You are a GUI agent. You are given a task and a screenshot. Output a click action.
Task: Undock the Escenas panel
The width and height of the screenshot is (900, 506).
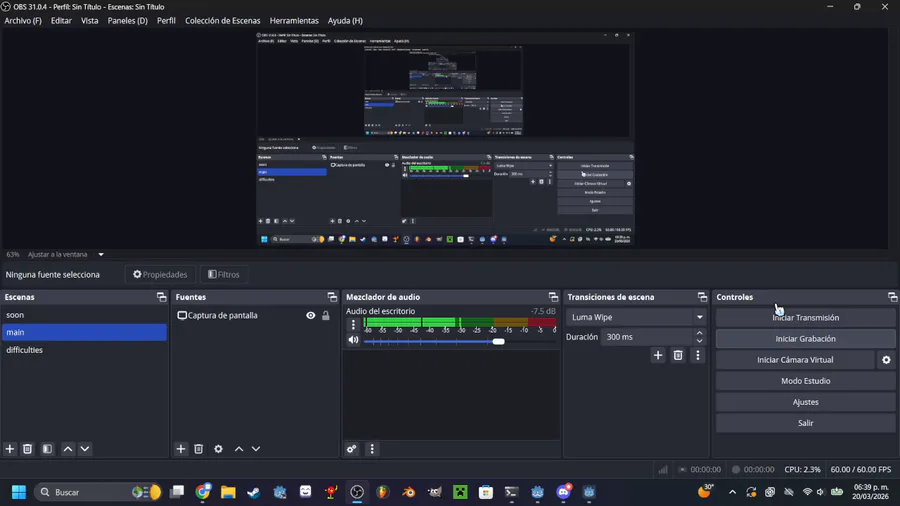[161, 297]
